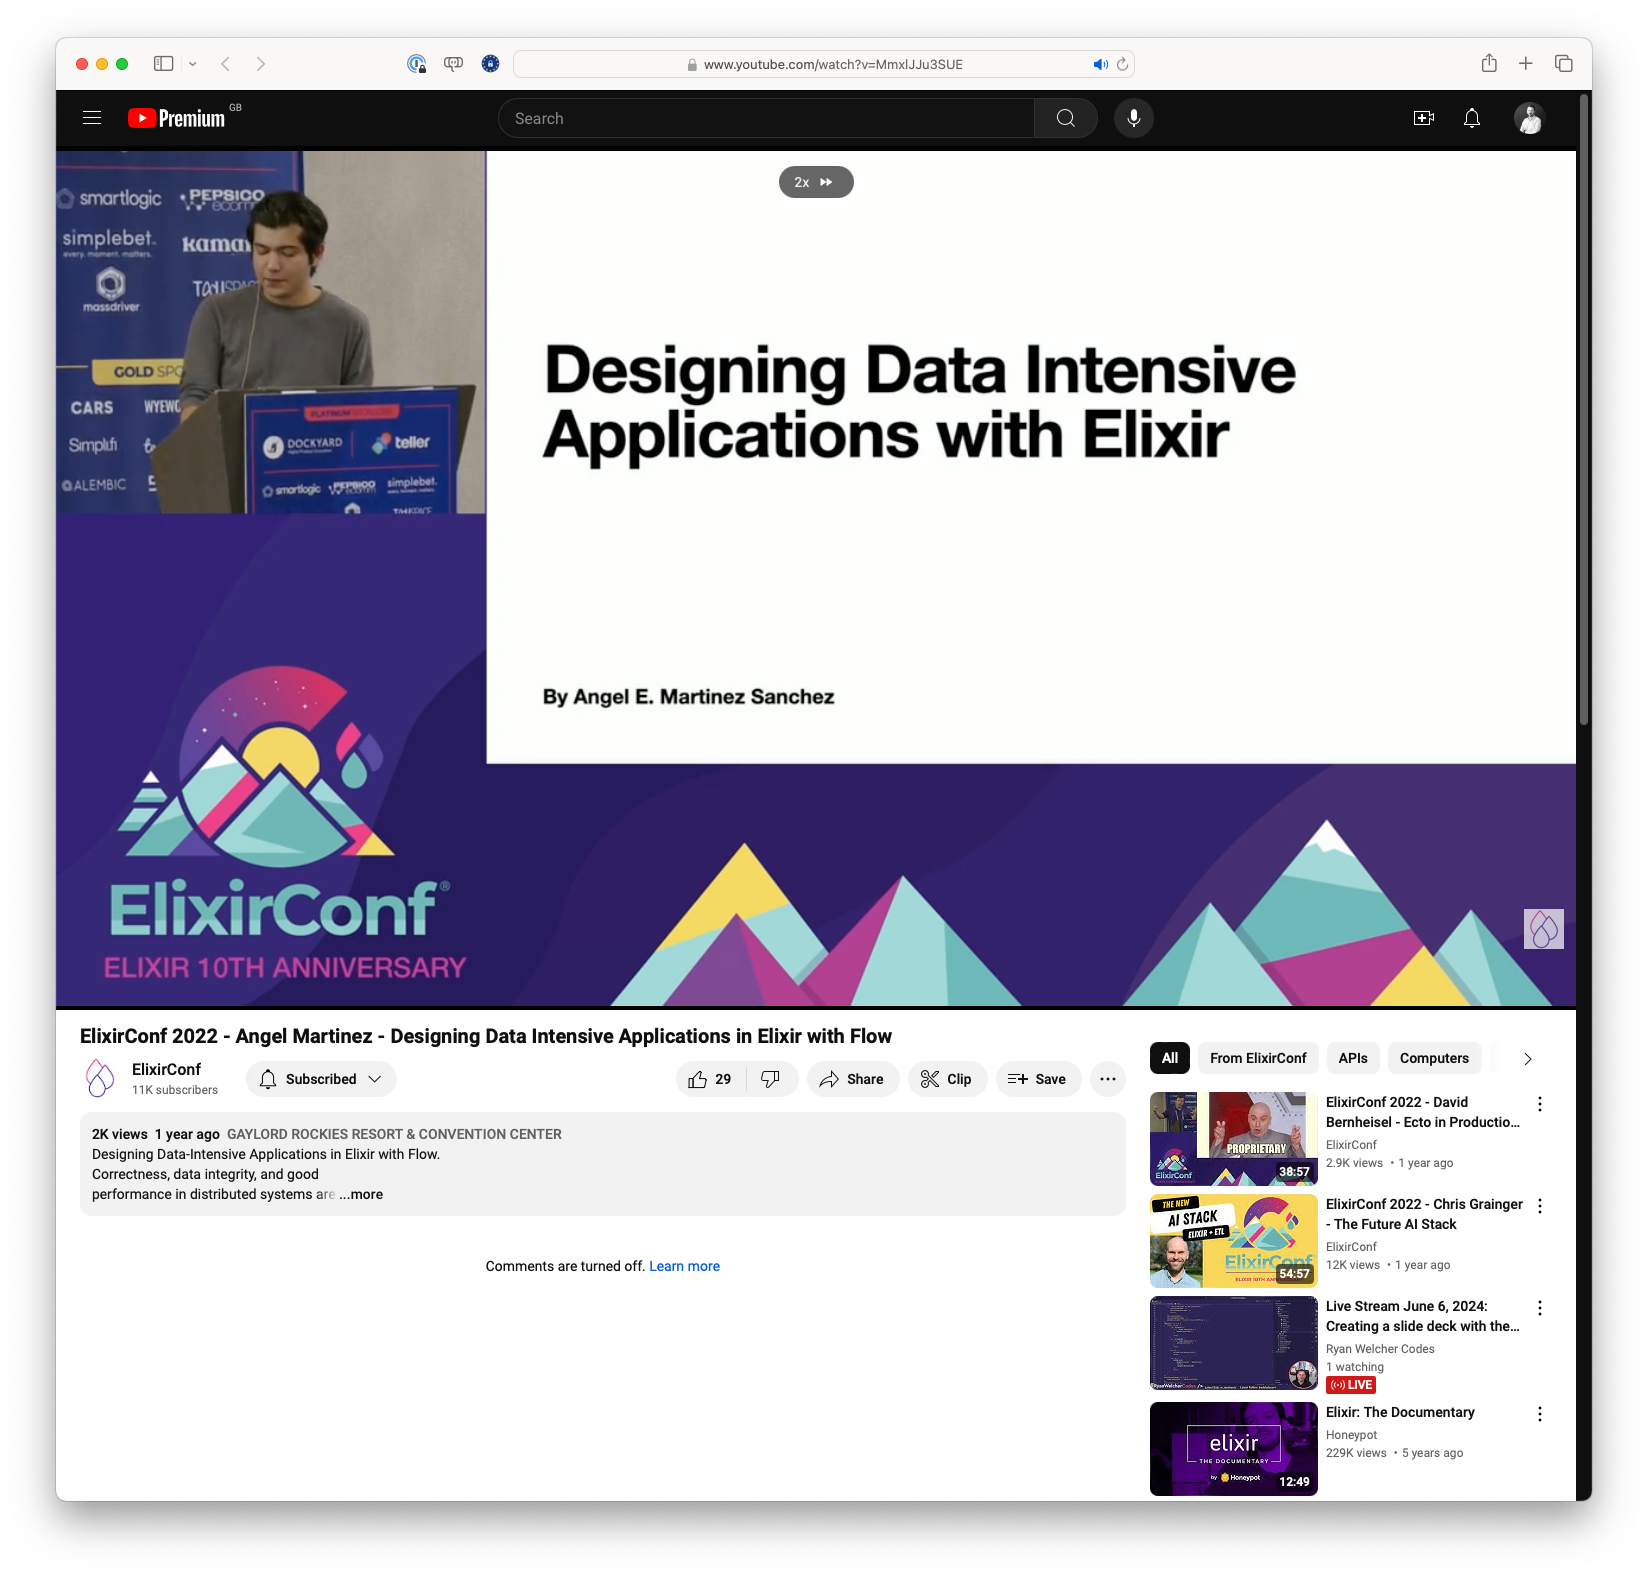Screen dimensions: 1648x1575
Task: Open voice search with the microphone icon
Action: pos(1133,117)
